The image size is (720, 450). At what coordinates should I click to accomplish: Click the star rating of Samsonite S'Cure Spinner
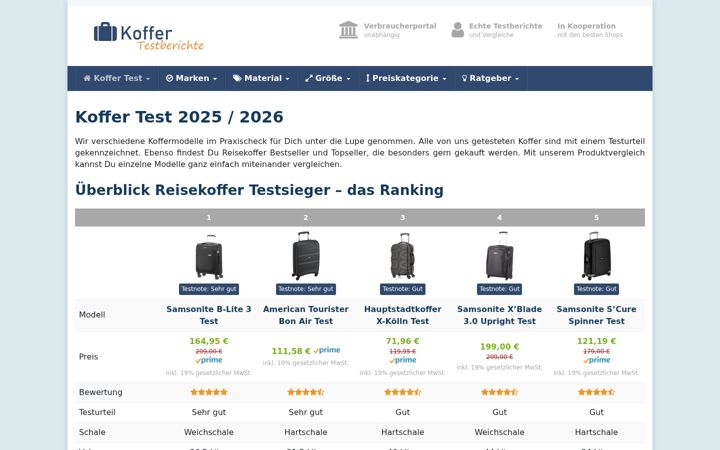click(596, 392)
